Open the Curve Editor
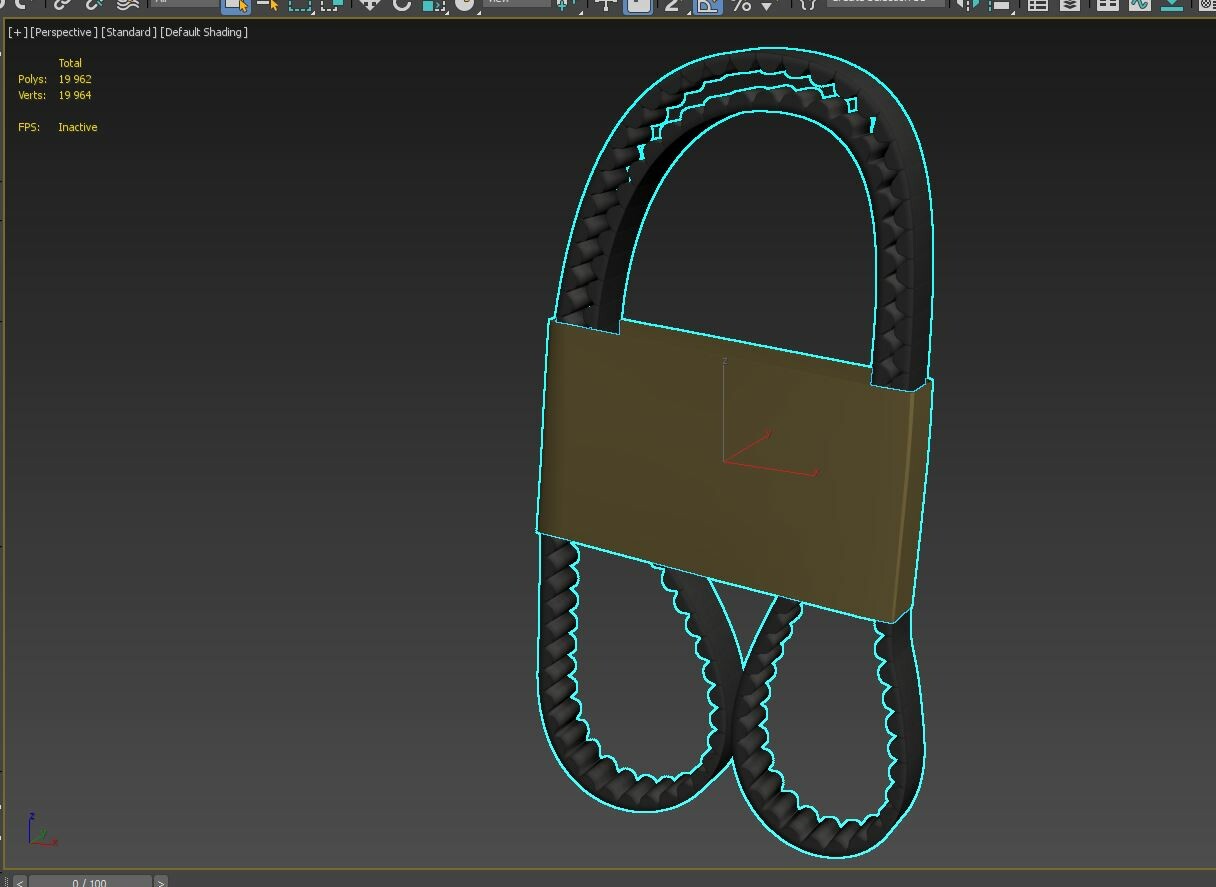The height and width of the screenshot is (887, 1216). coord(1139,5)
